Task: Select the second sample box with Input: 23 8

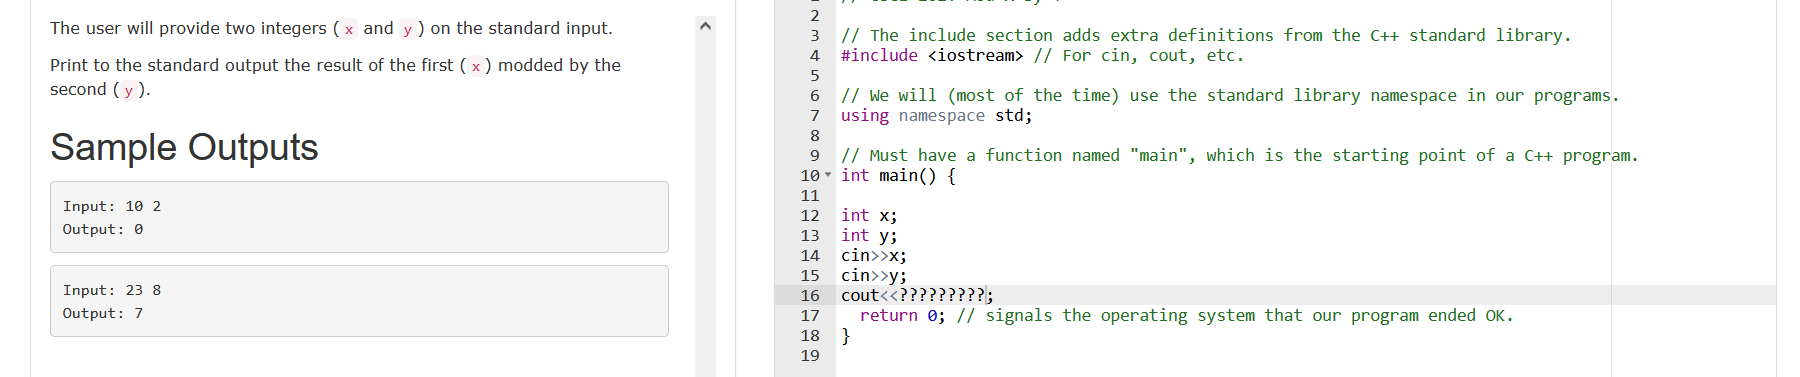Action: click(359, 301)
